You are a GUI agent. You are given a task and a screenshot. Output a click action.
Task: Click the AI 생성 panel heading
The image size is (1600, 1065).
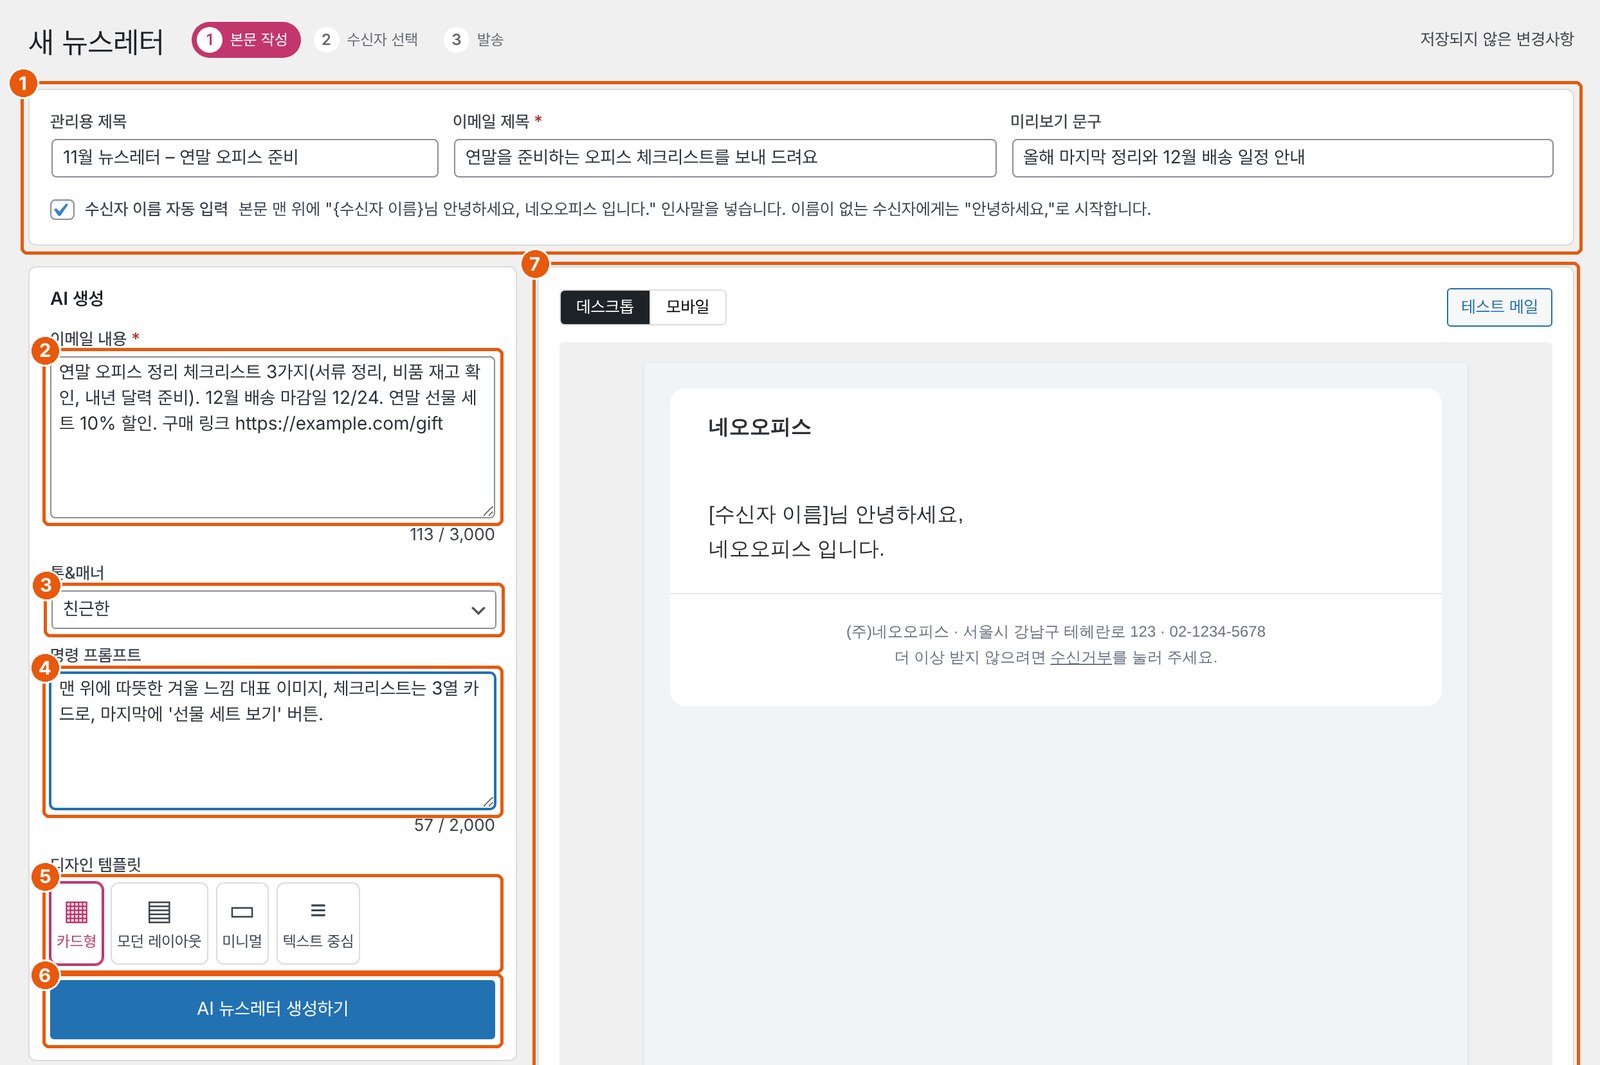77,298
